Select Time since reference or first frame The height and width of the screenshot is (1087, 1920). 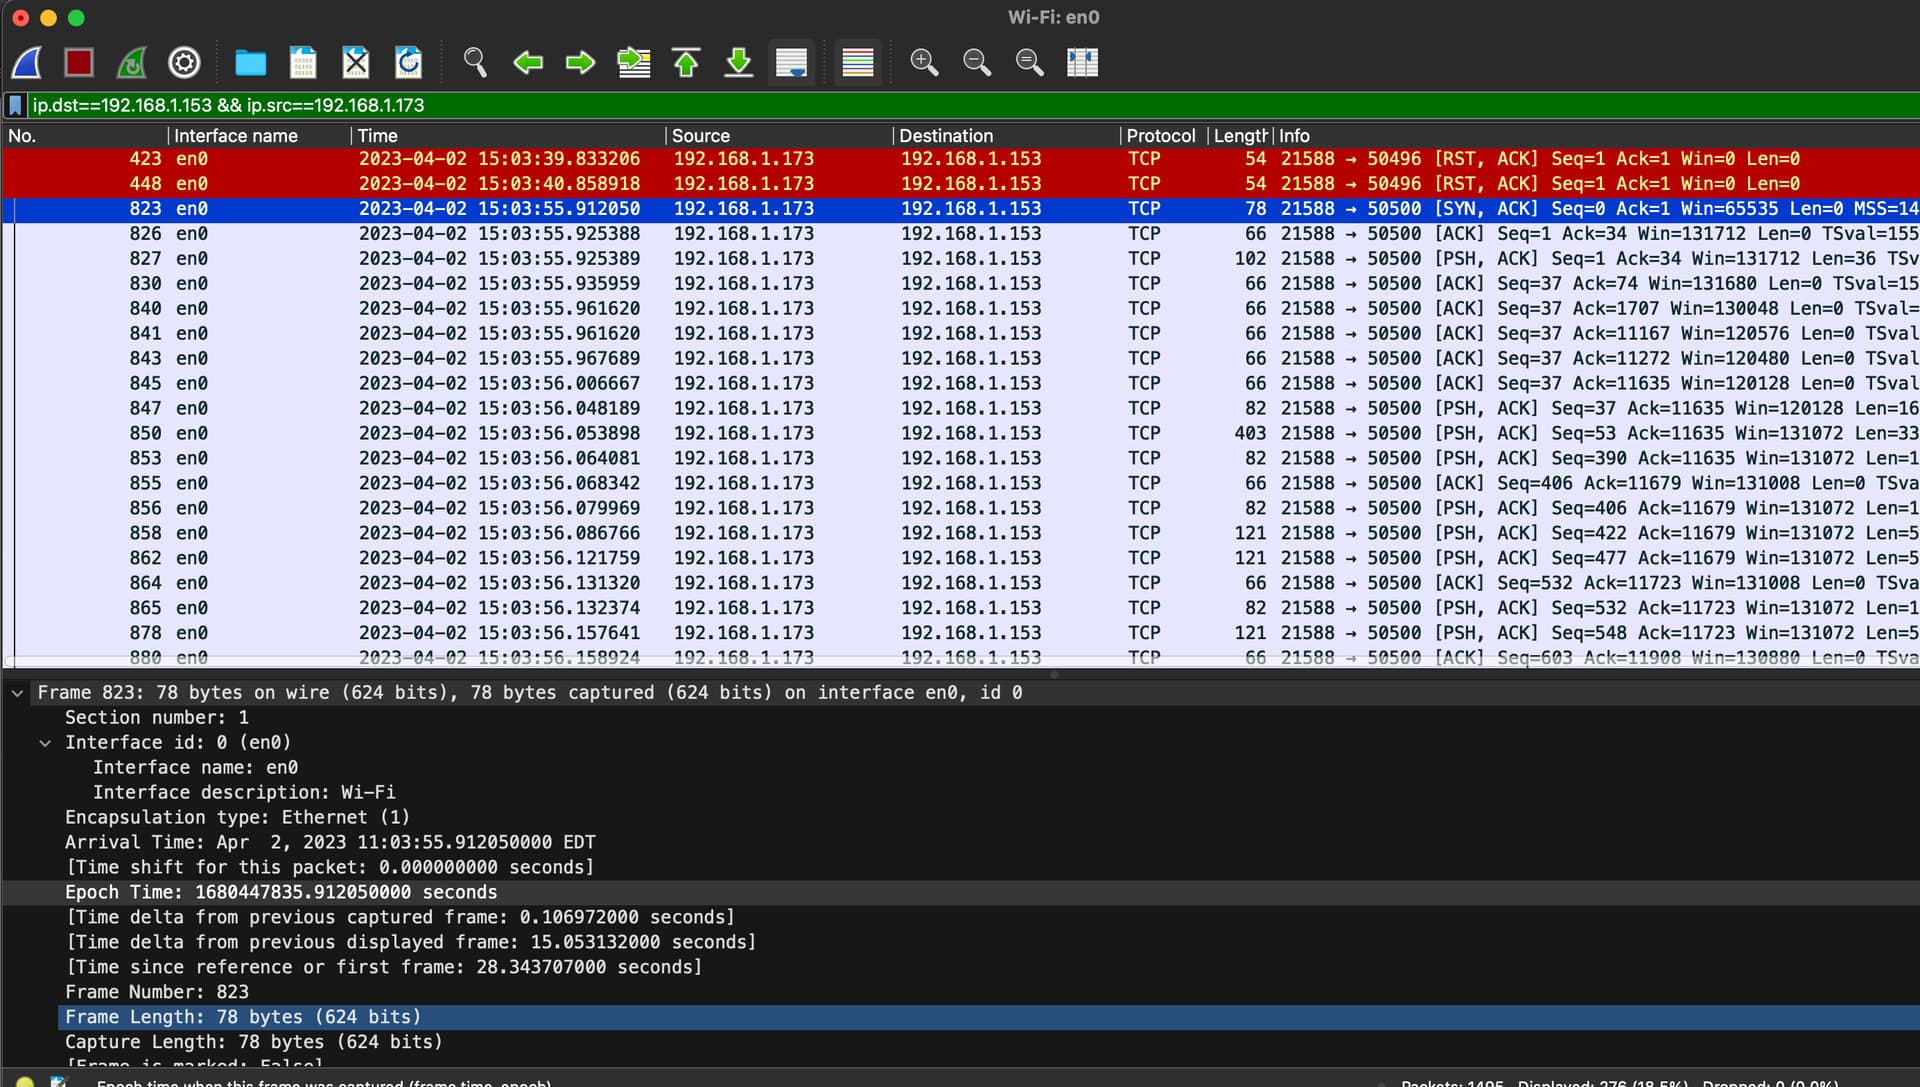pos(384,968)
